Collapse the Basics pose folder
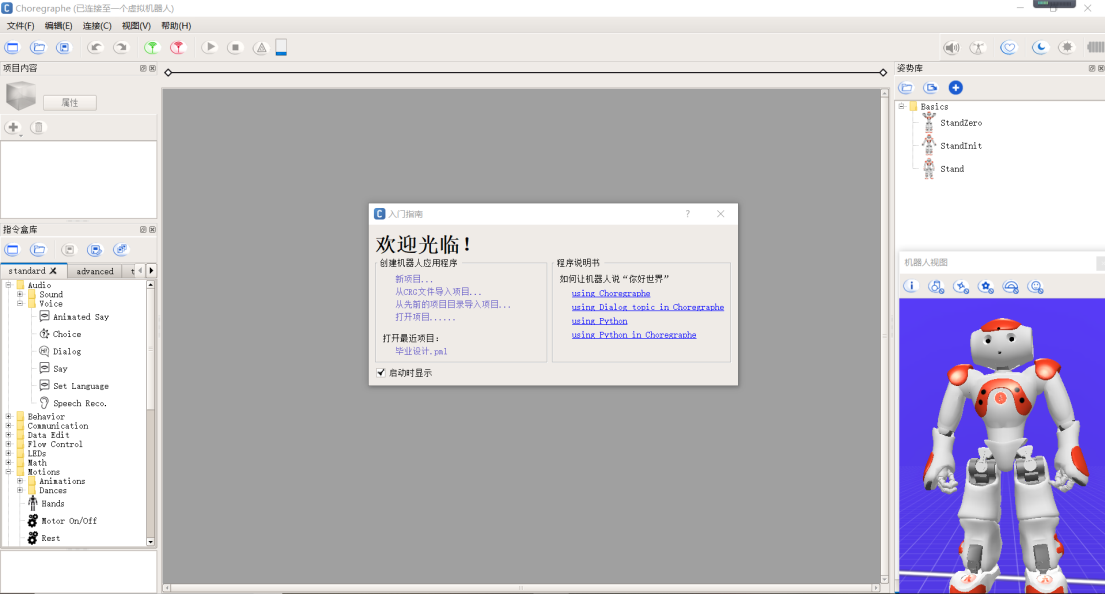Viewport: 1105px width, 594px height. (901, 106)
